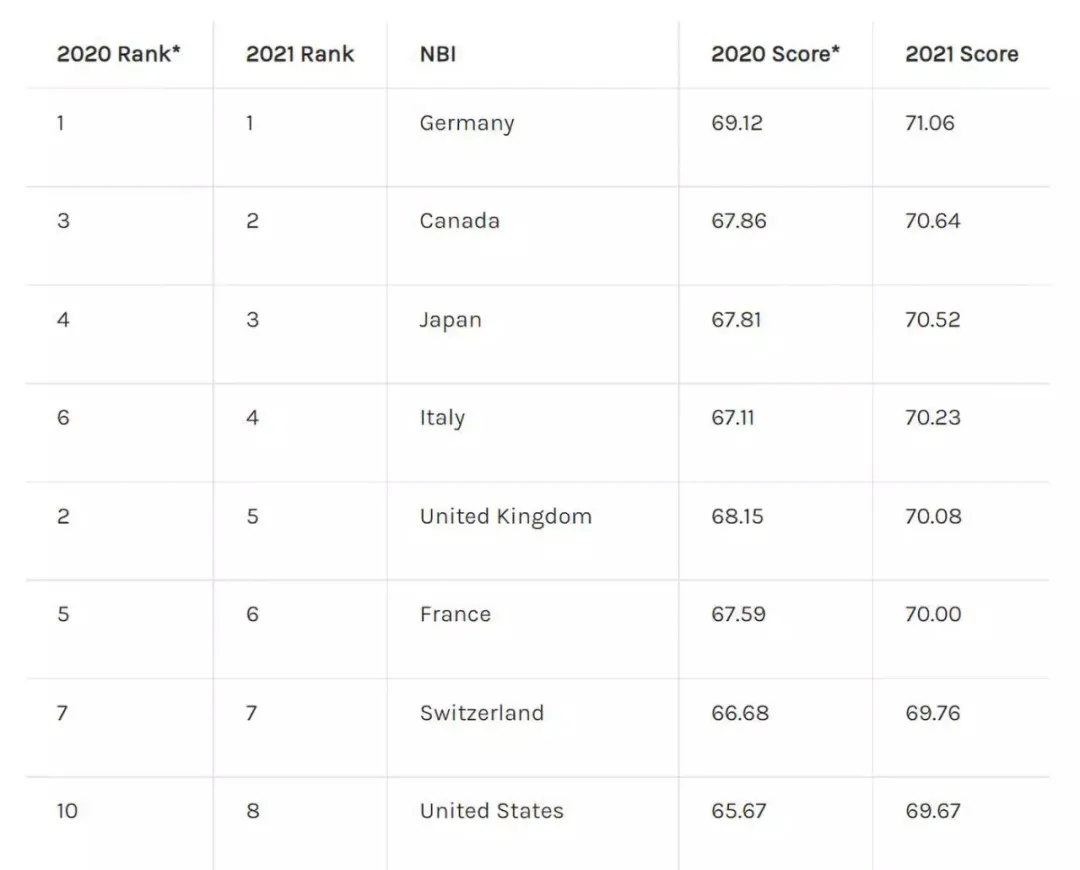This screenshot has width=1080, height=870.
Task: Select the Germany country cell
Action: (x=467, y=124)
